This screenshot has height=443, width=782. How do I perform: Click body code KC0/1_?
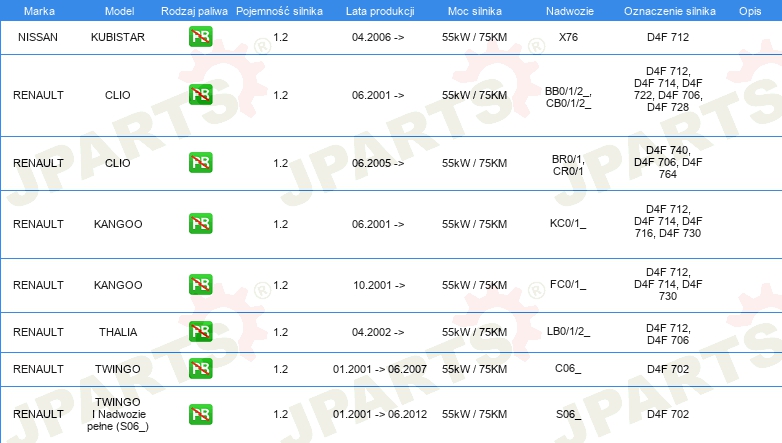(x=568, y=223)
